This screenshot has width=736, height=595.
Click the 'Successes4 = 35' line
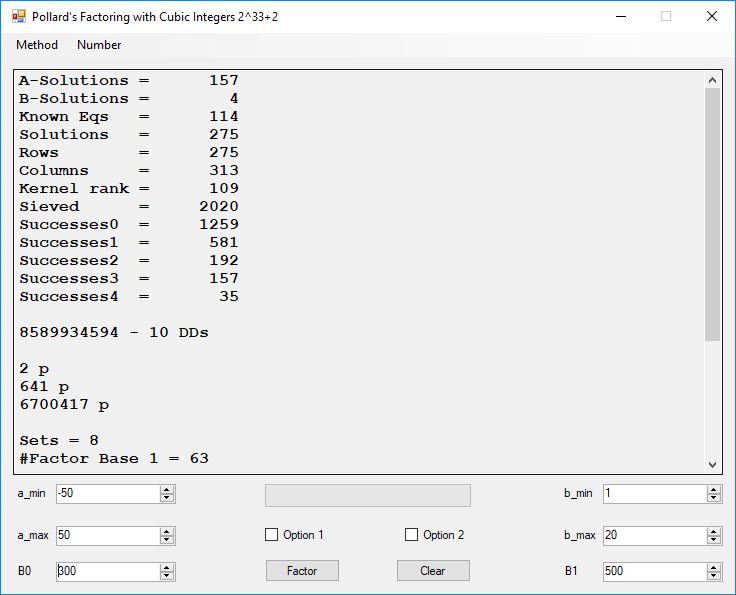(129, 297)
